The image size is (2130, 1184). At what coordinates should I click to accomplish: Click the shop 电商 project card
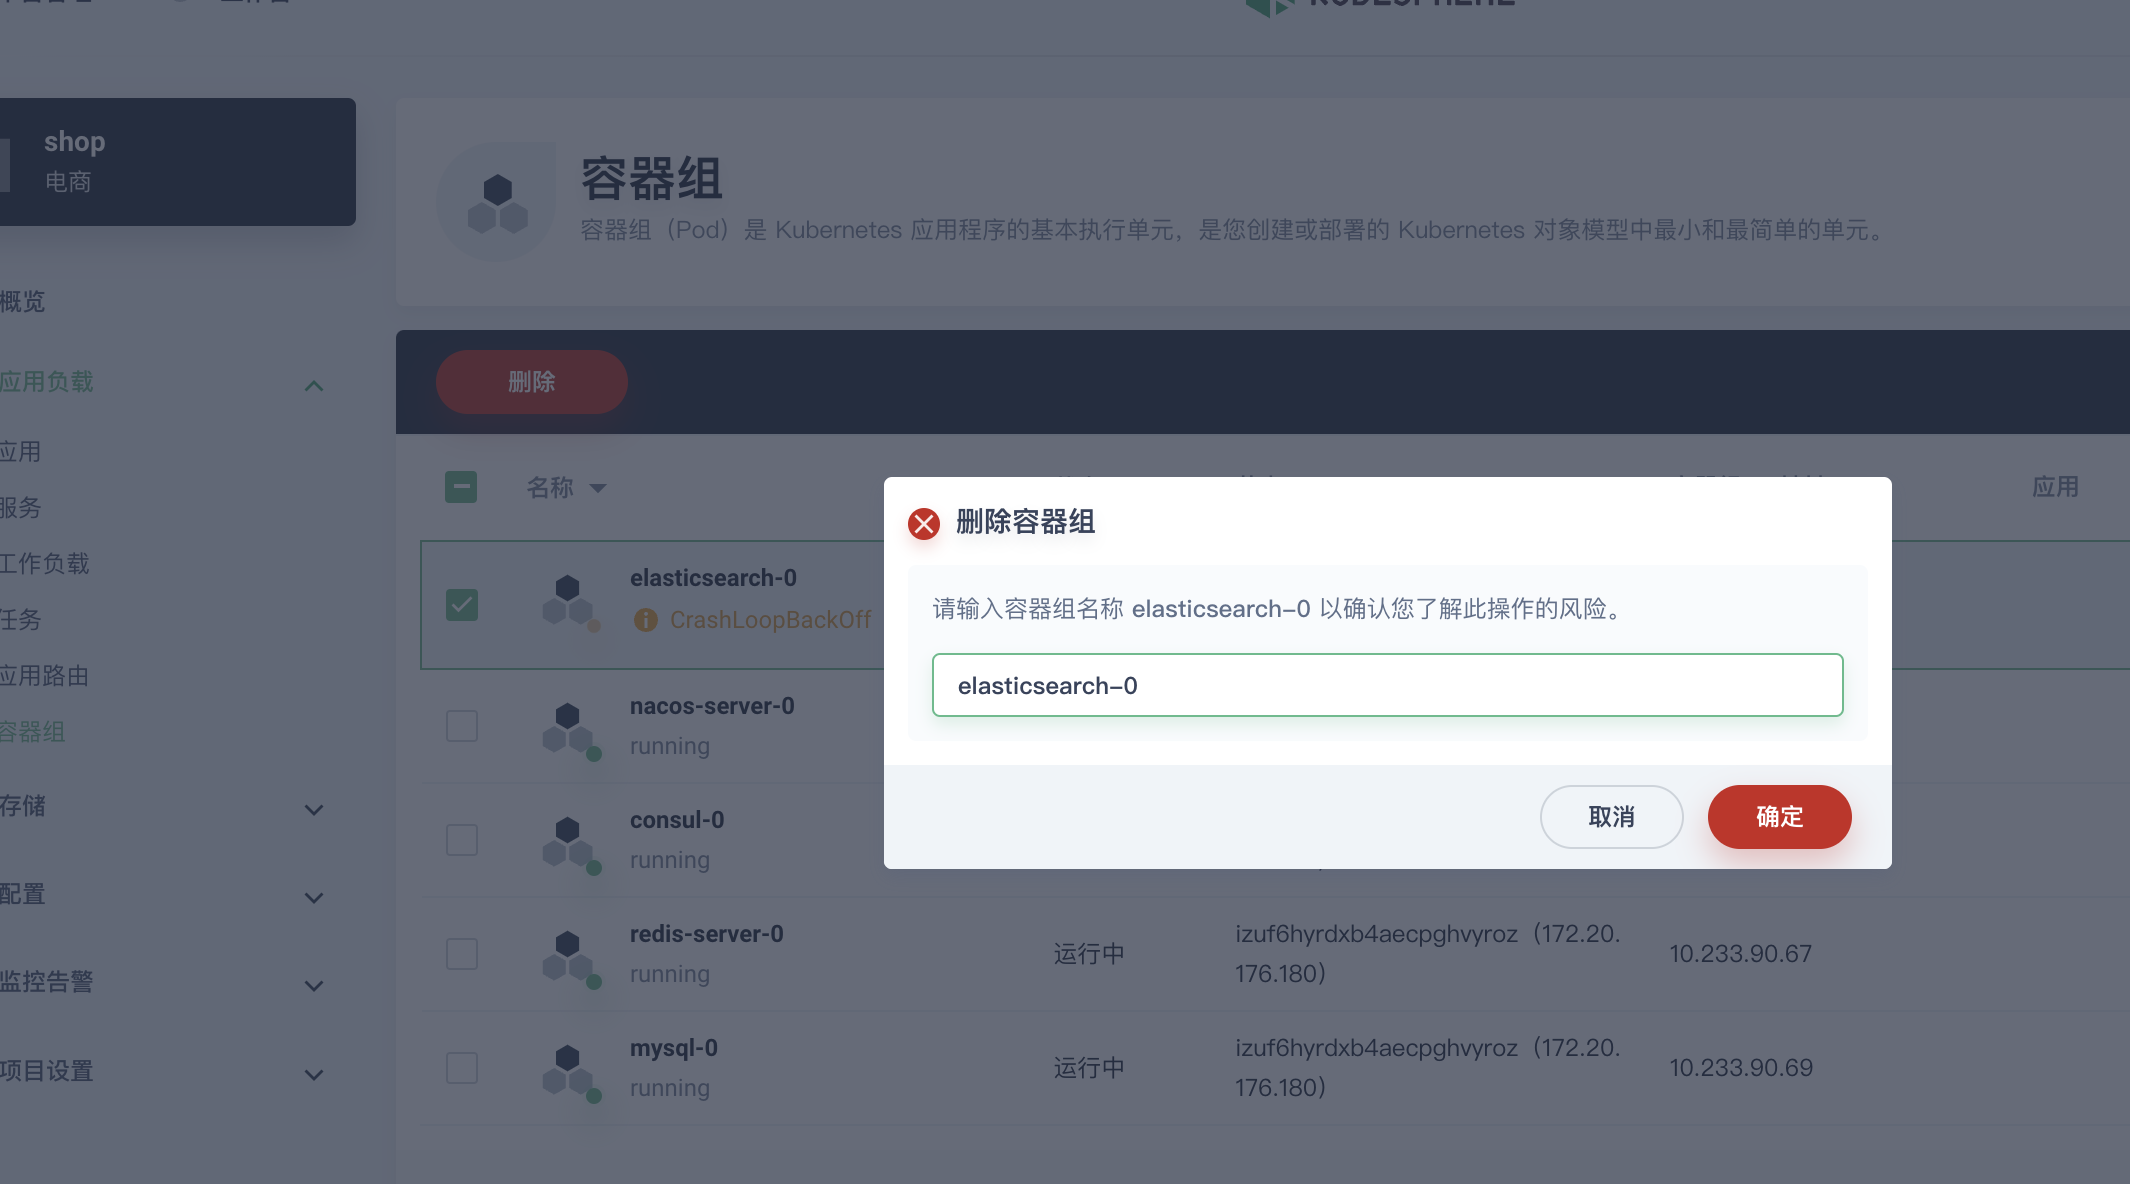[178, 161]
